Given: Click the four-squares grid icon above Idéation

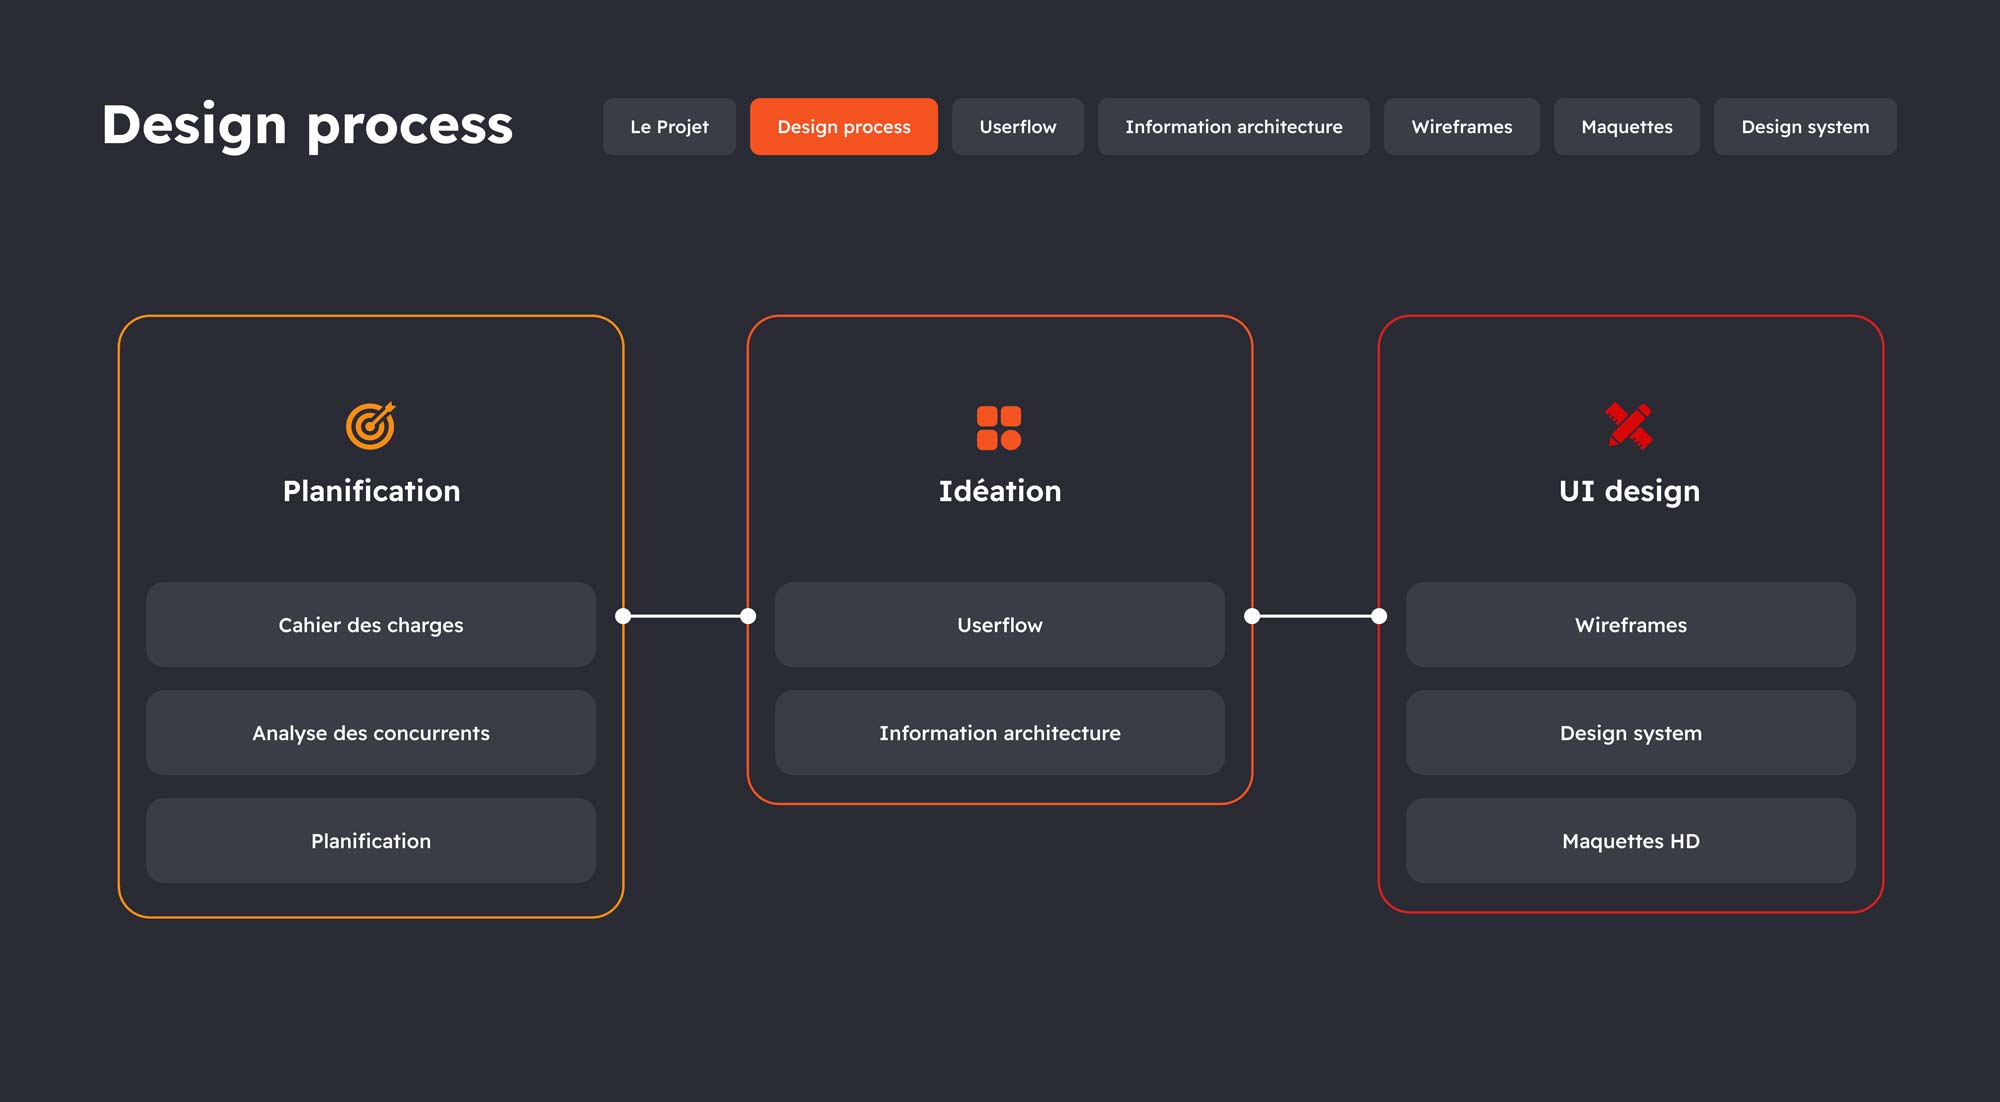Looking at the screenshot, I should pyautogui.click(x=999, y=428).
